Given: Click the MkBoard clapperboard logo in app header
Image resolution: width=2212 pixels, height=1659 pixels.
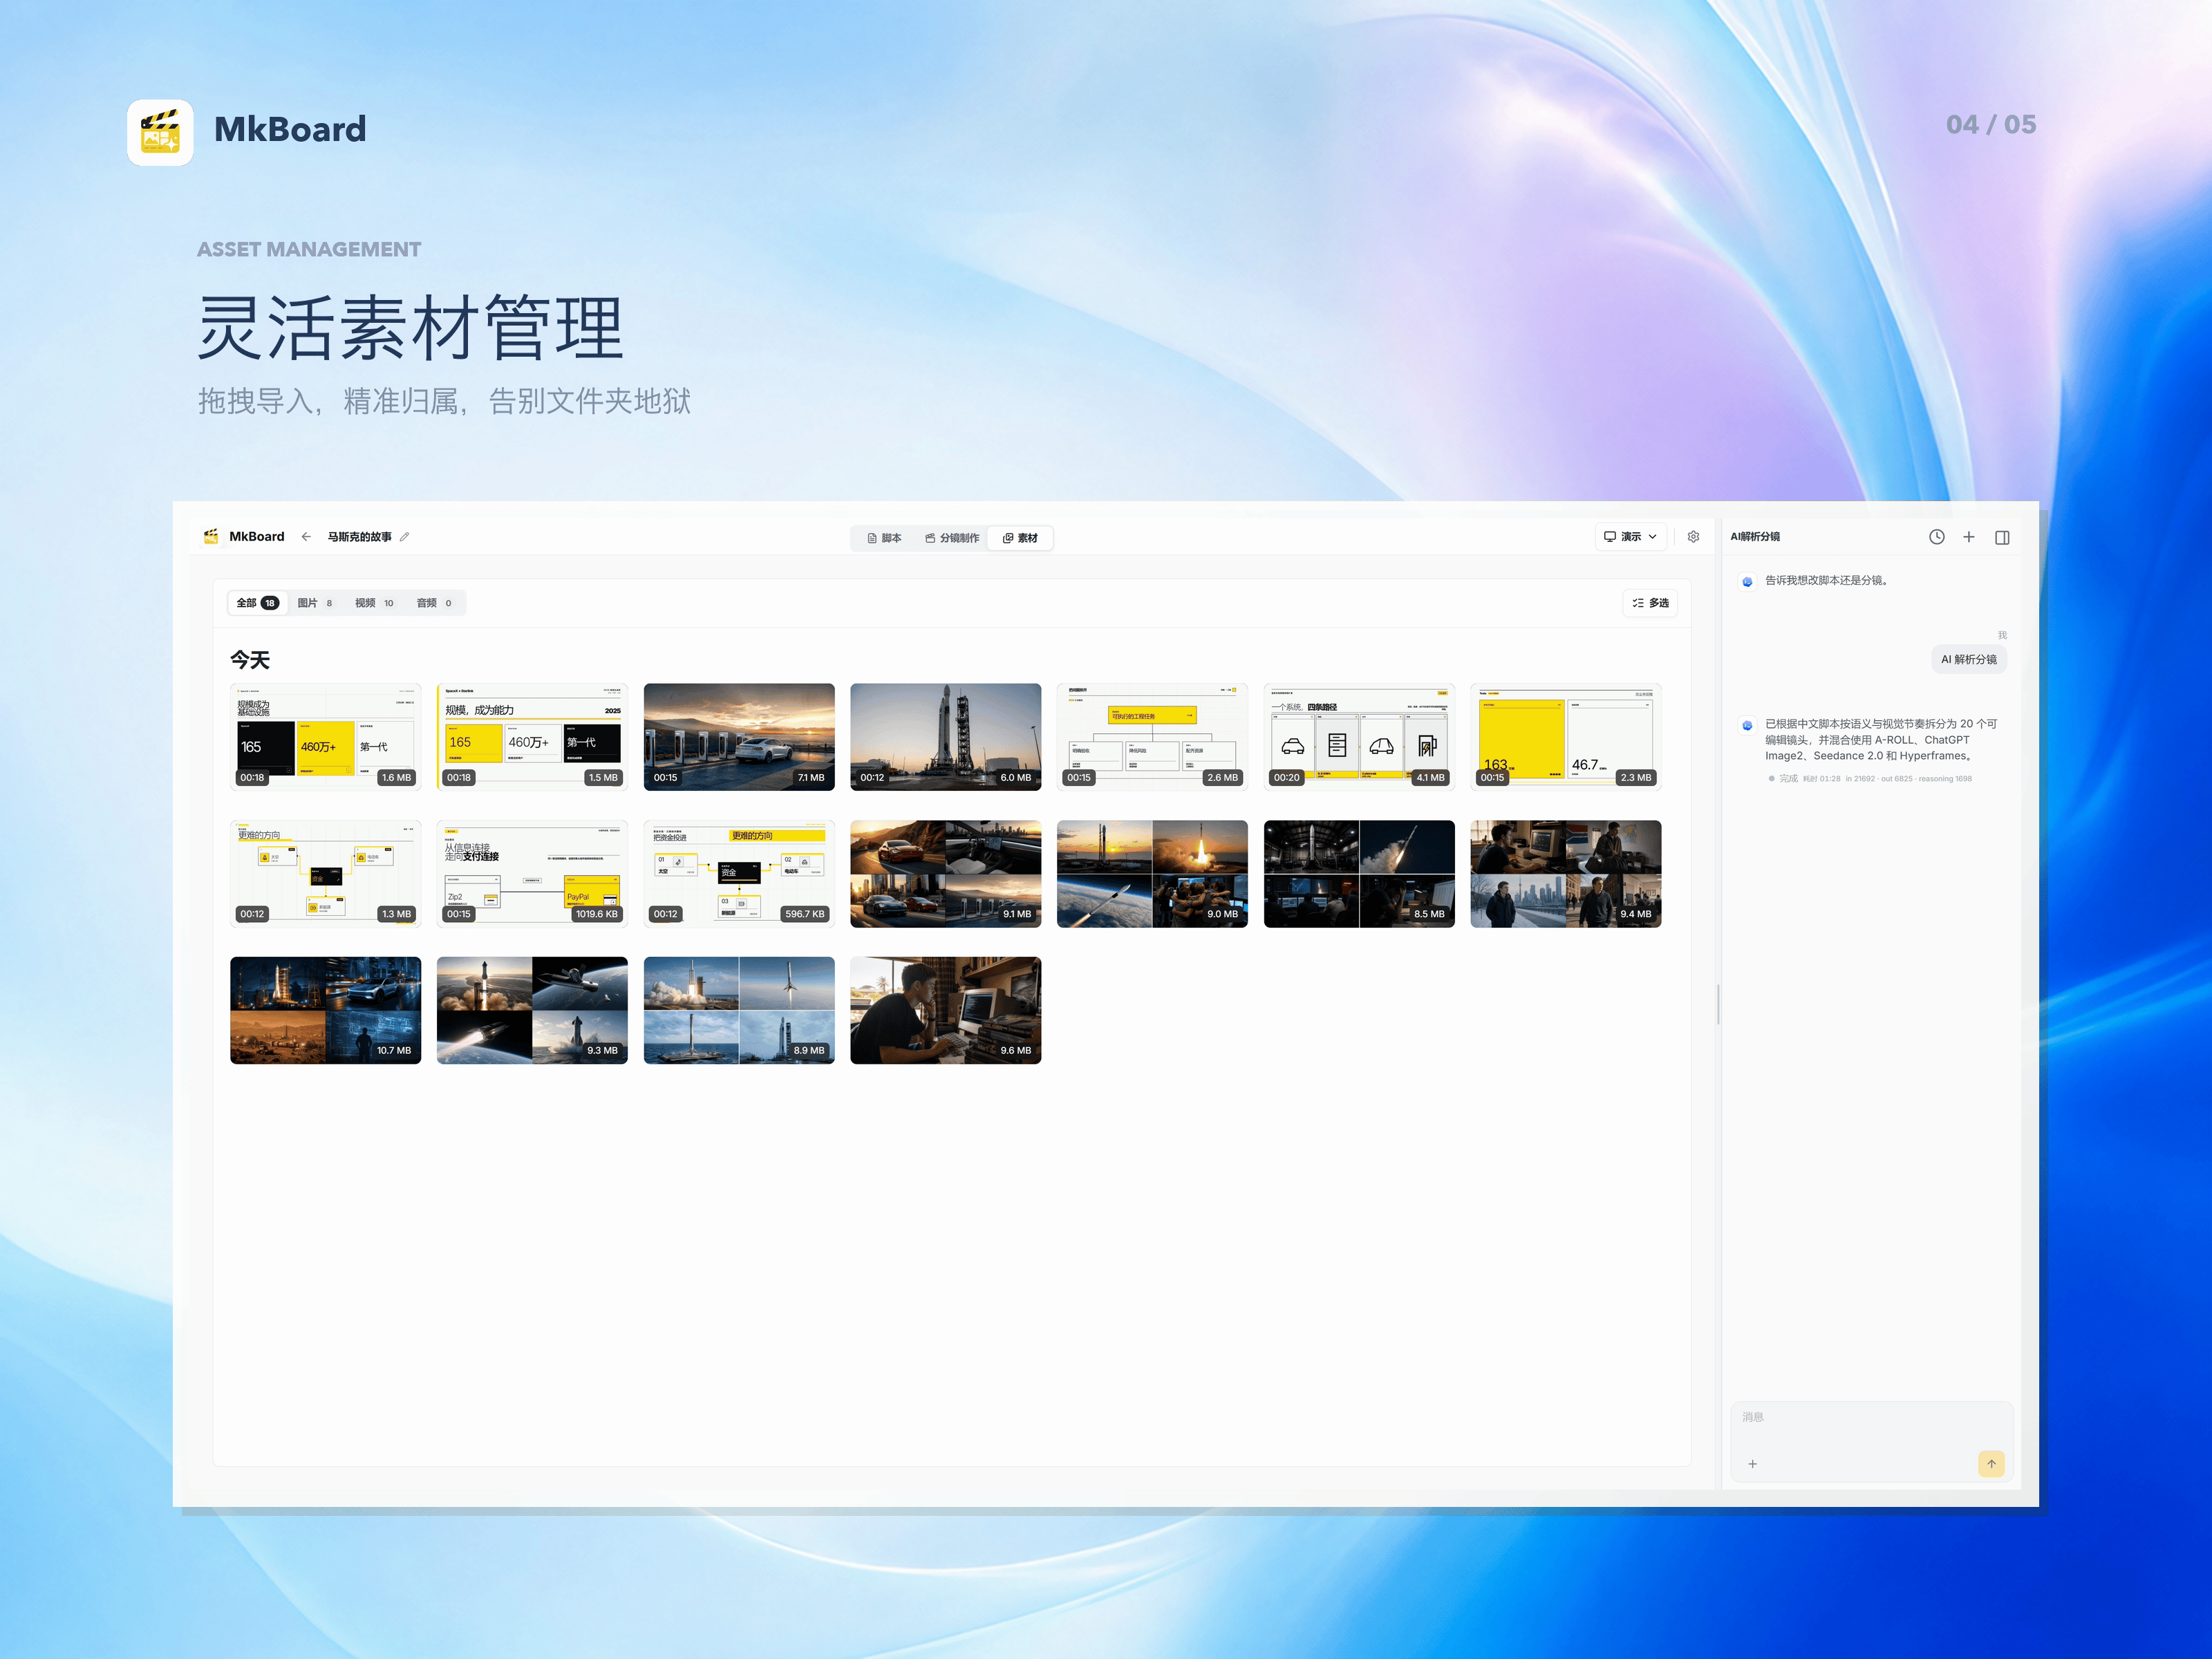Looking at the screenshot, I should pos(211,536).
